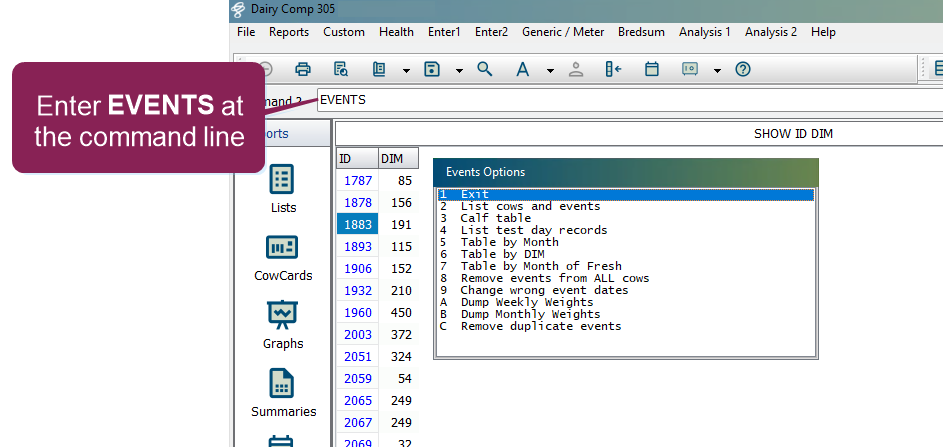943x447 pixels.
Task: Open CowCards in the sidebar
Action: [x=283, y=257]
